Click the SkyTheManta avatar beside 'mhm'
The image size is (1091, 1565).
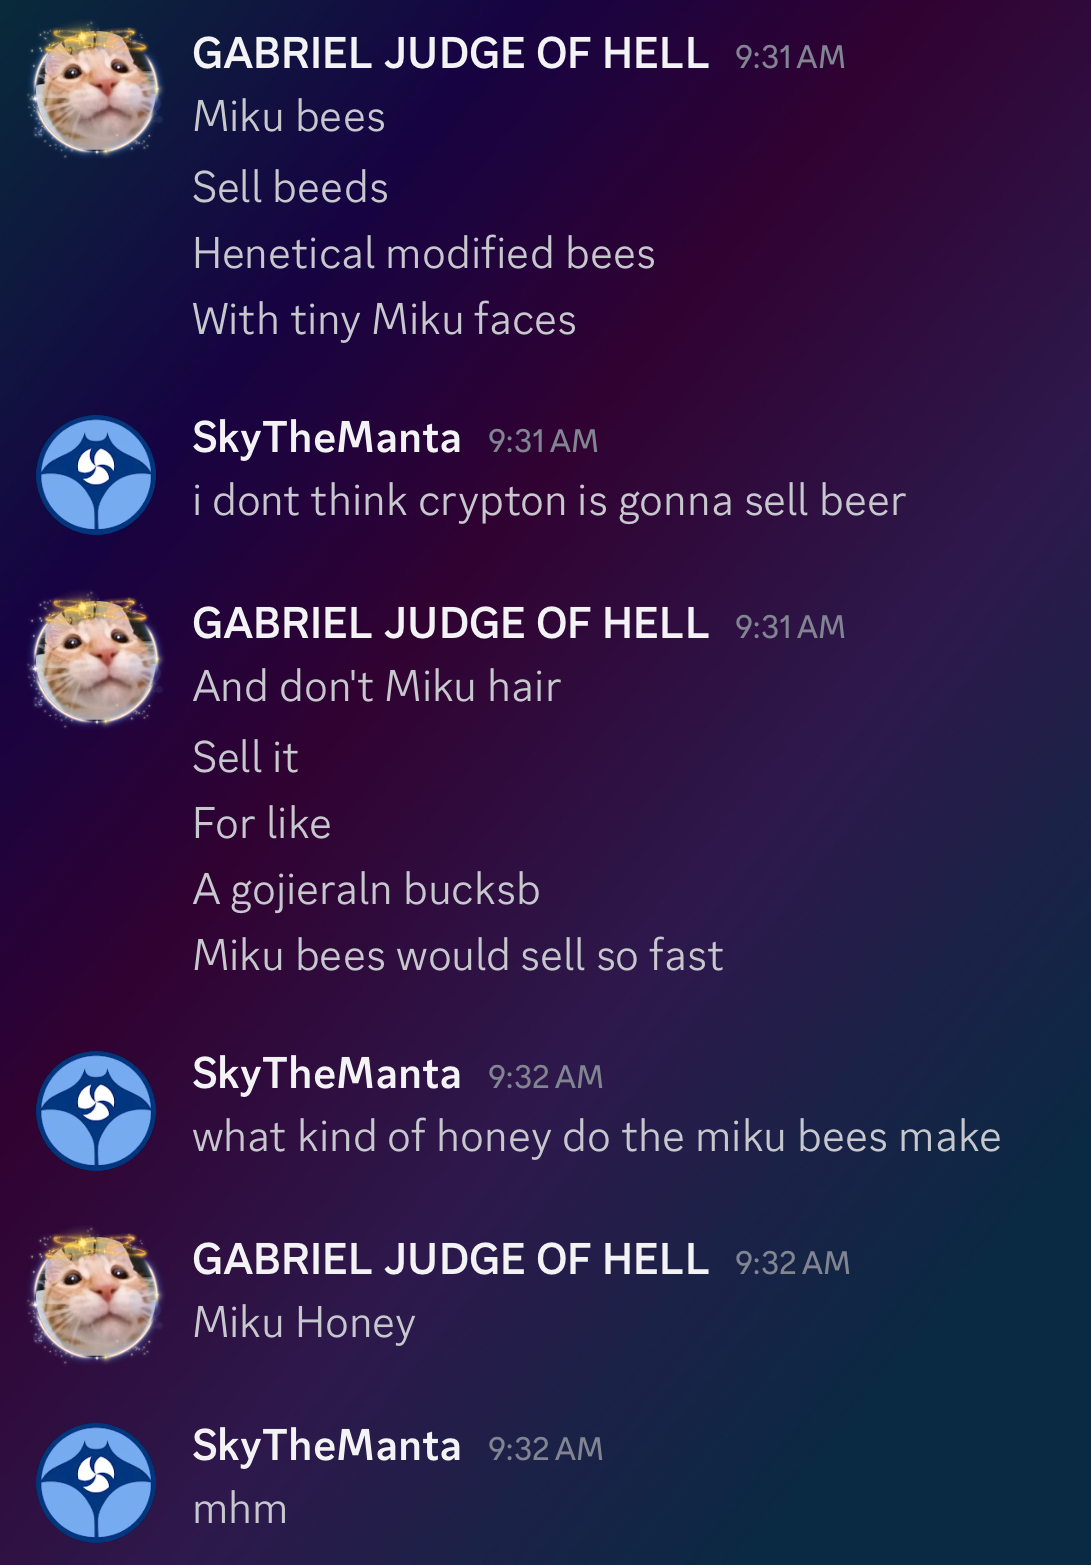(96, 1483)
